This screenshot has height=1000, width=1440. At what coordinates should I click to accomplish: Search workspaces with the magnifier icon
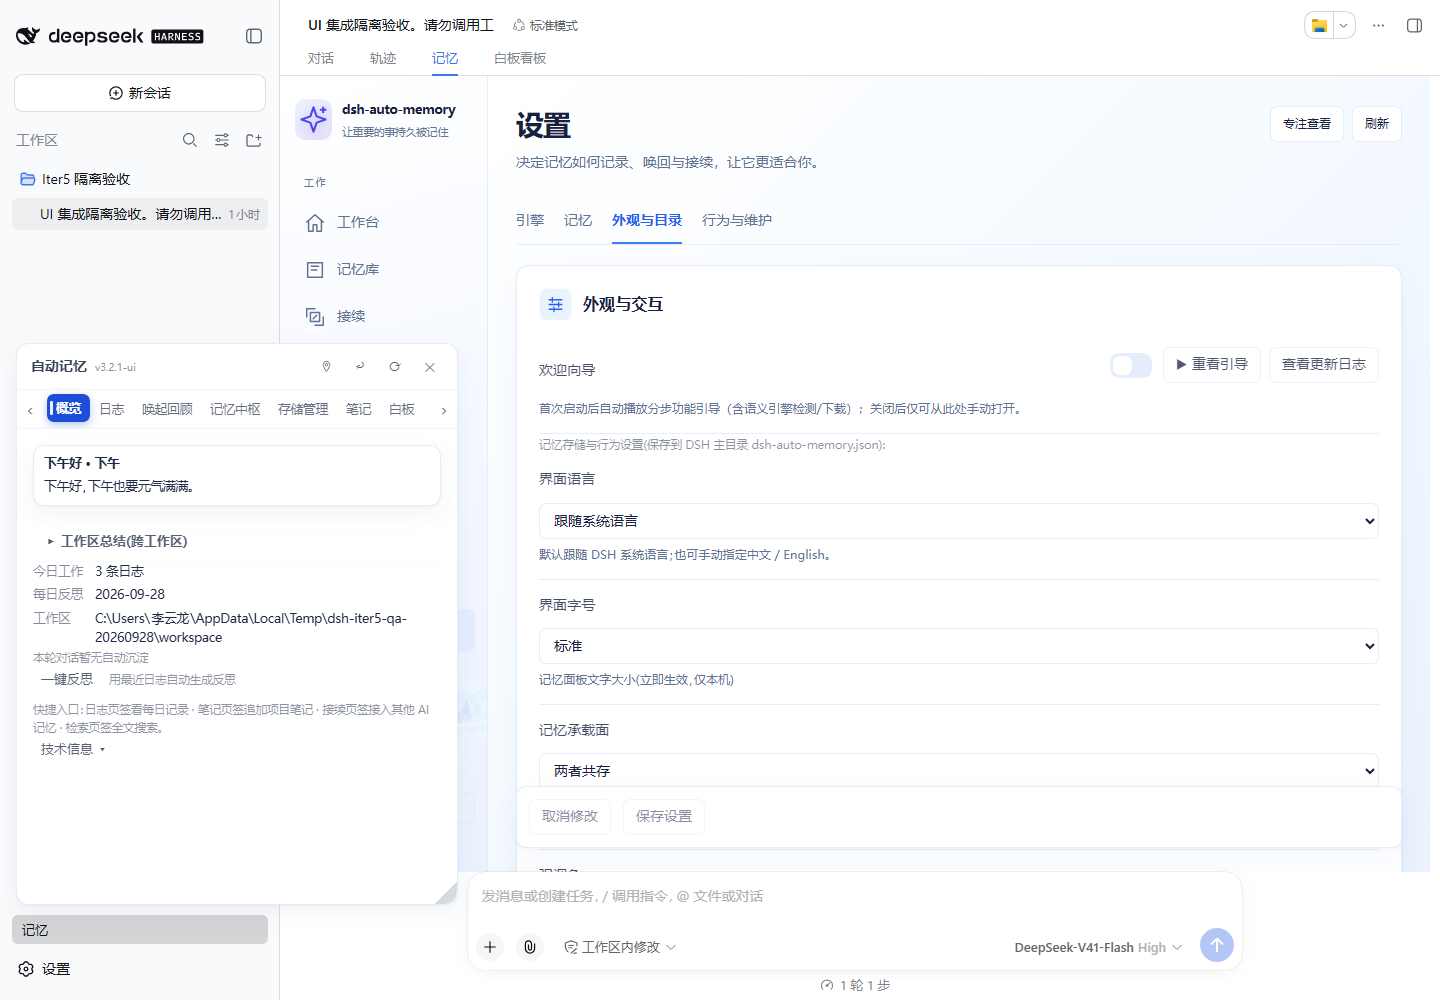(x=190, y=140)
